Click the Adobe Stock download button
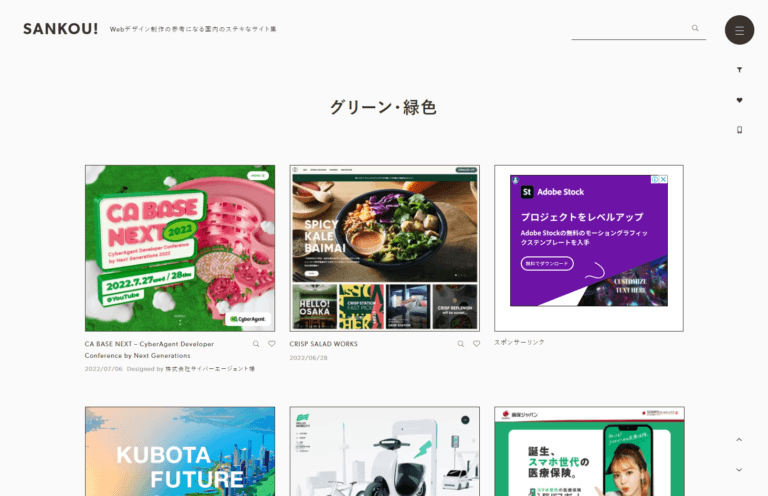768x496 pixels. 547,263
